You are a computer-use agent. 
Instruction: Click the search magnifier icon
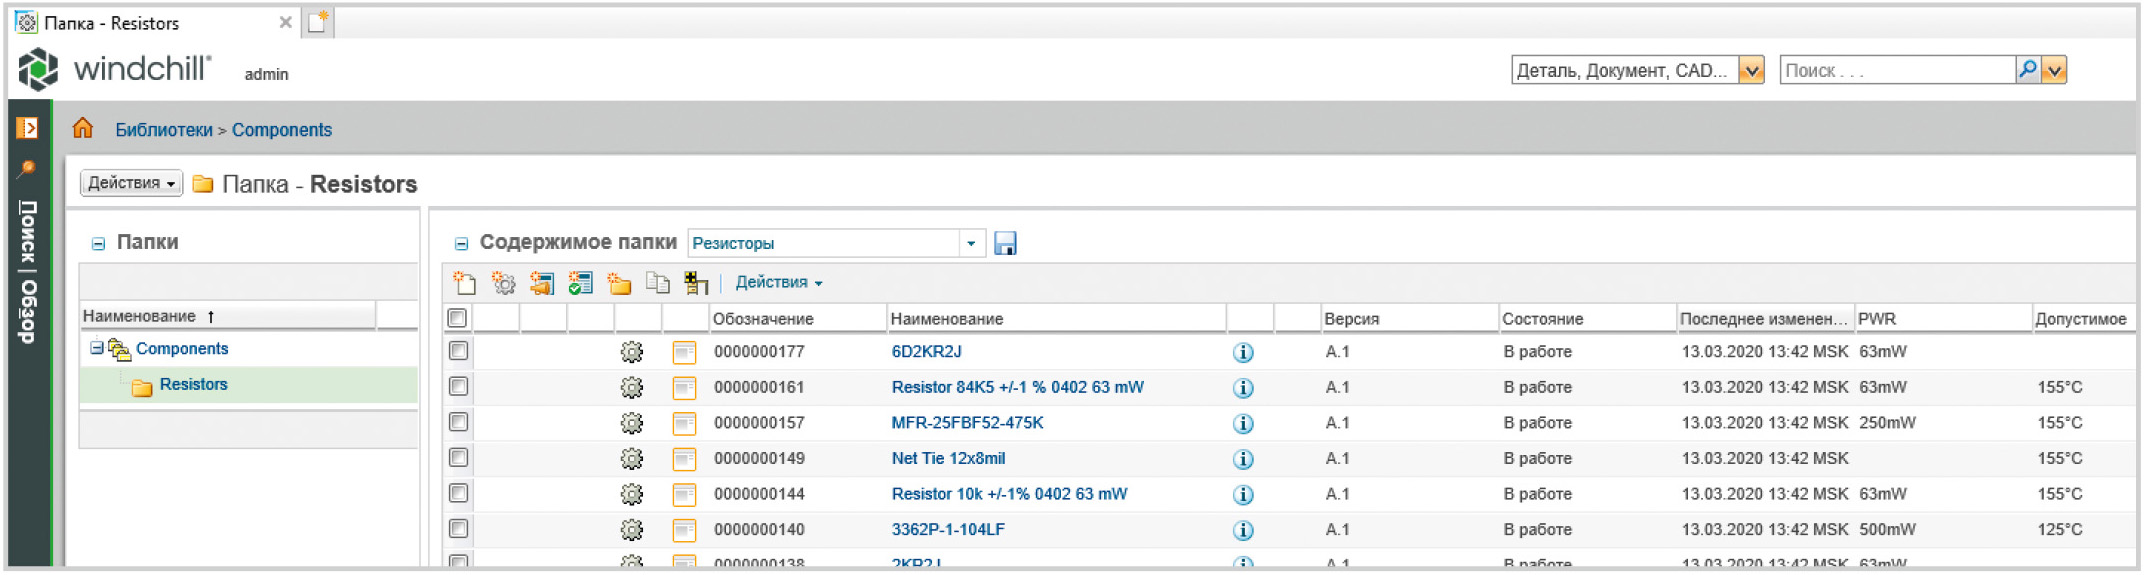click(x=2027, y=70)
